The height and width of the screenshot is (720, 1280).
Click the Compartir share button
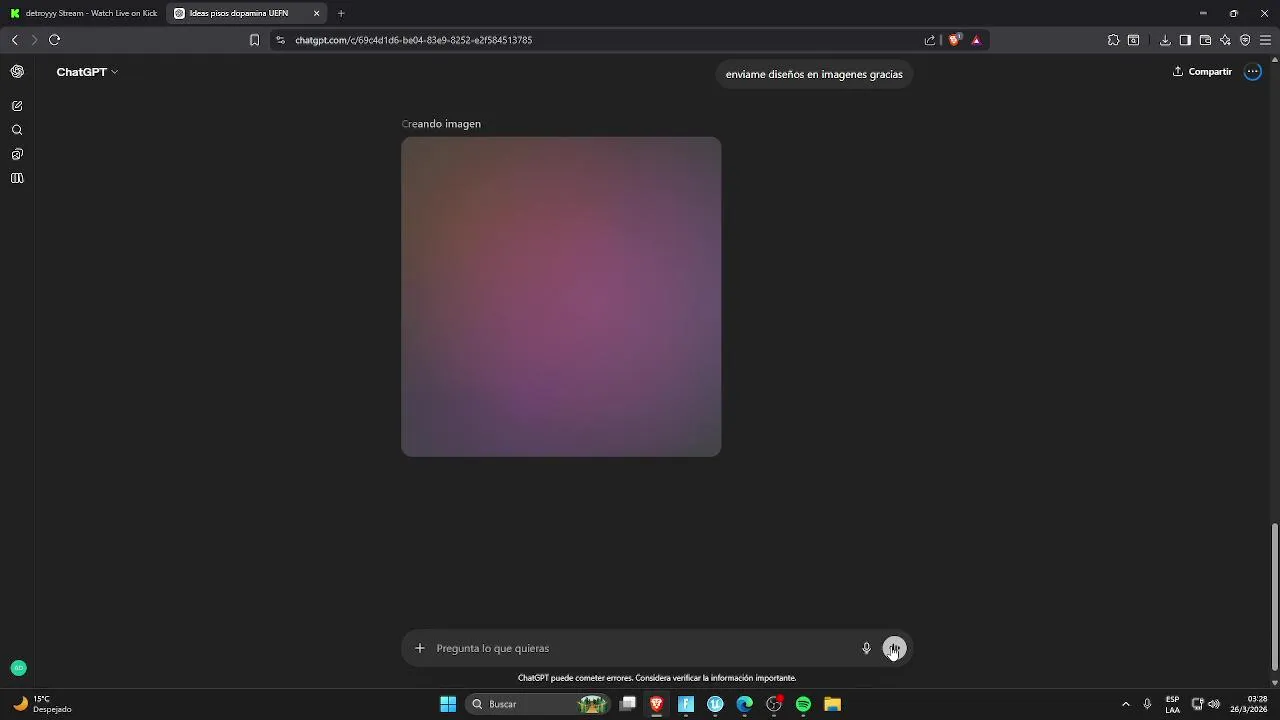pos(1202,72)
